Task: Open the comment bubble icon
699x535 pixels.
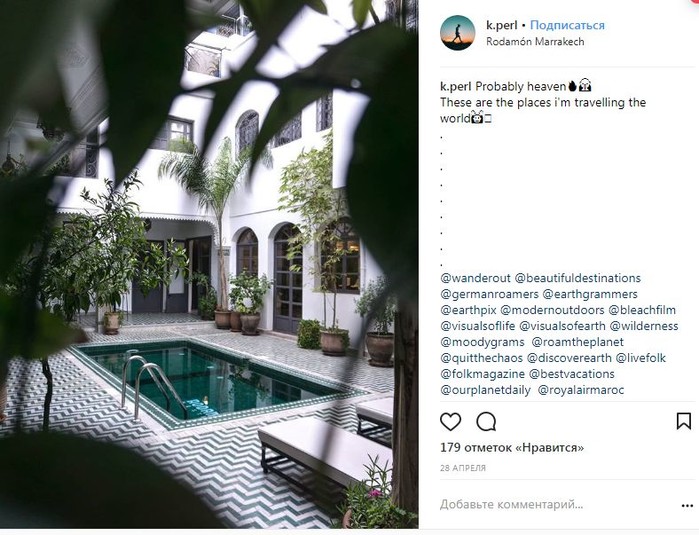Action: [486, 422]
